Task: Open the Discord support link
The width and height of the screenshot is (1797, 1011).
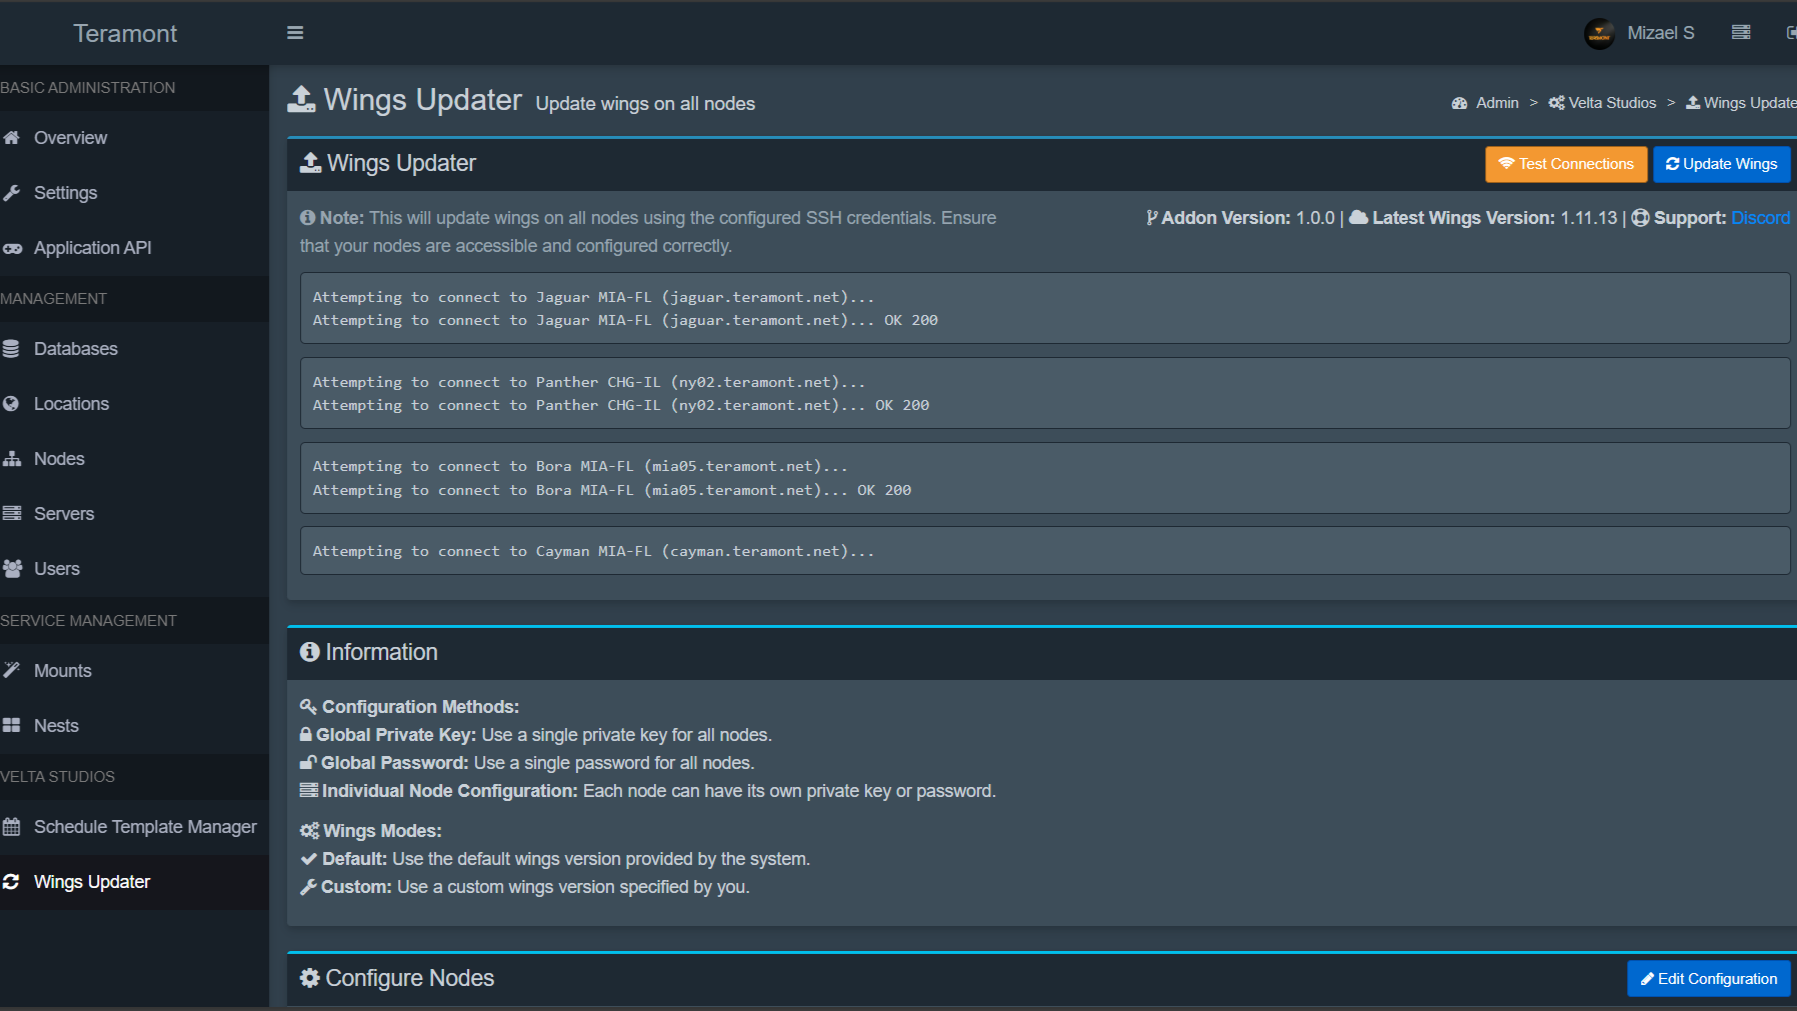Action: (1760, 218)
